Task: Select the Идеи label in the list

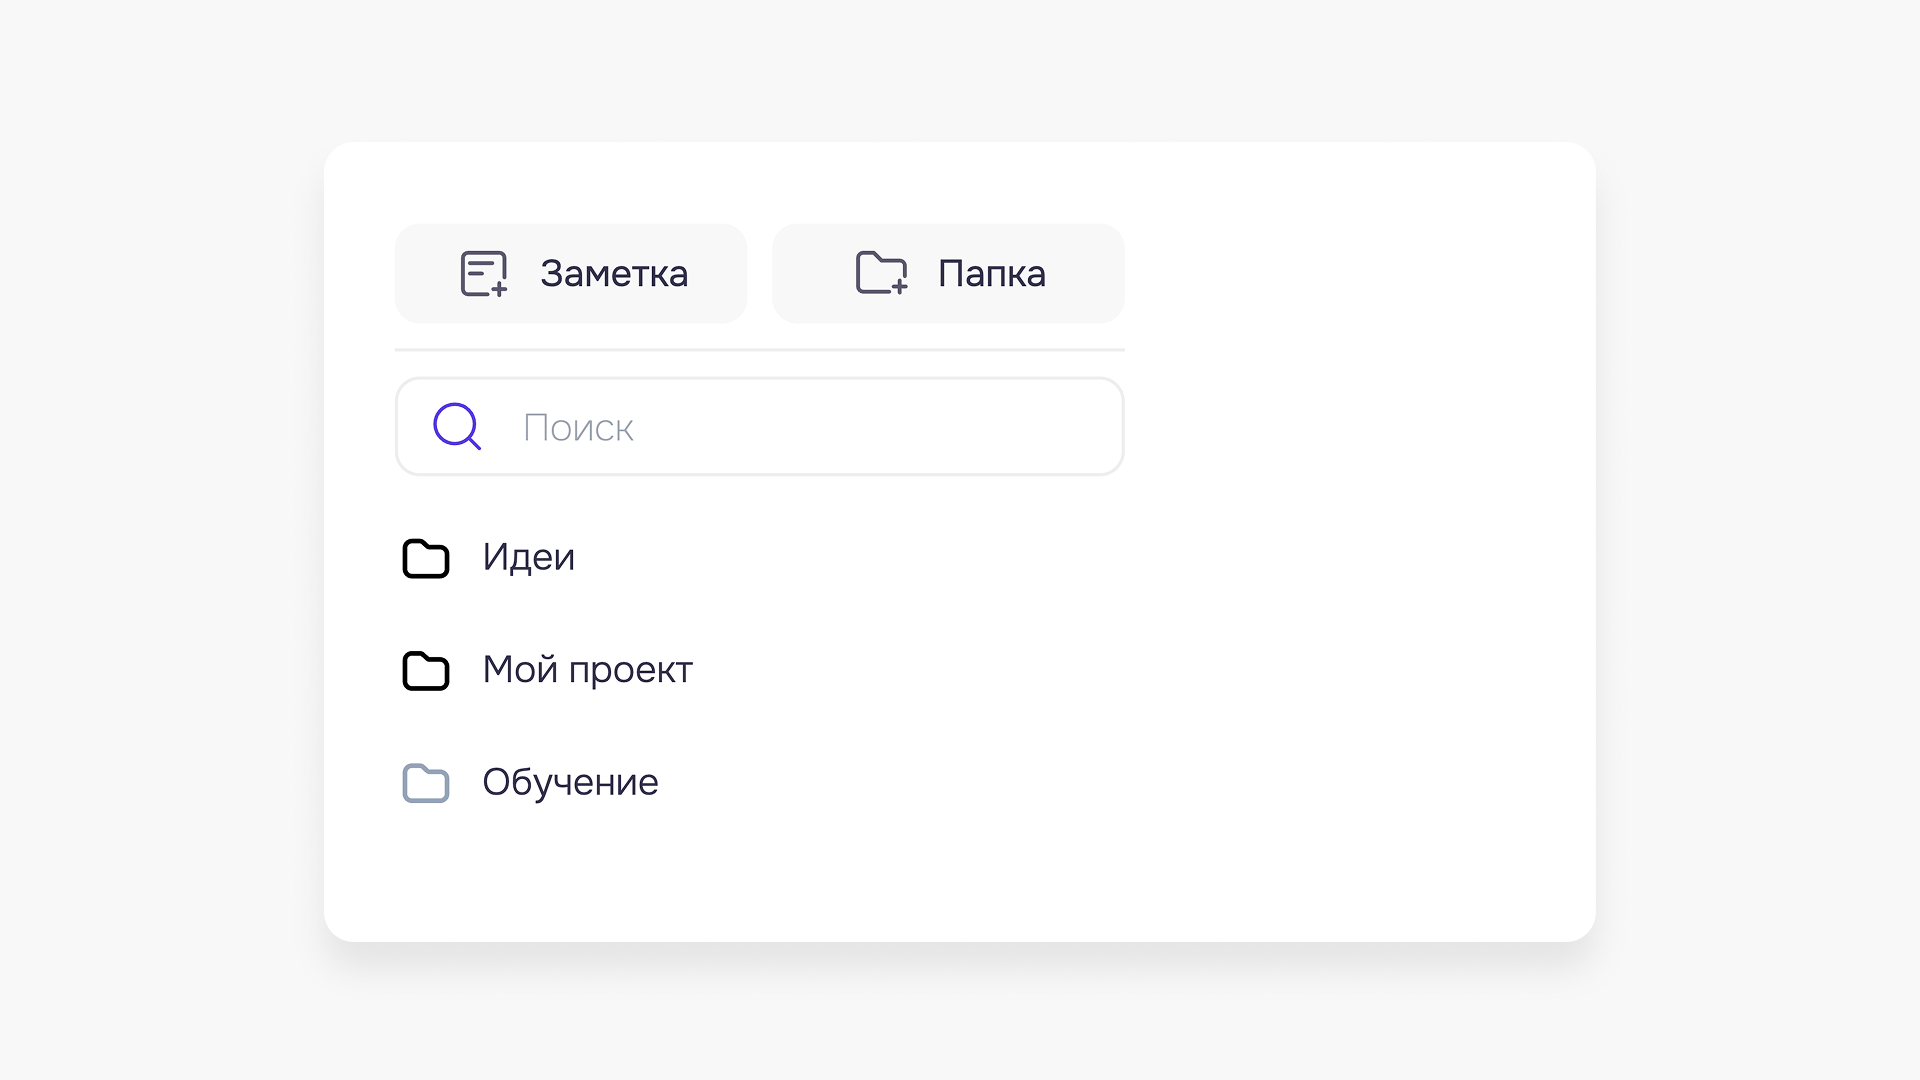Action: (x=528, y=557)
